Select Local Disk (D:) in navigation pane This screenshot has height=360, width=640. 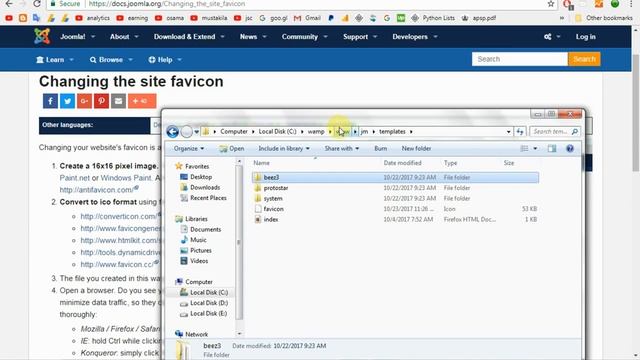click(204, 303)
